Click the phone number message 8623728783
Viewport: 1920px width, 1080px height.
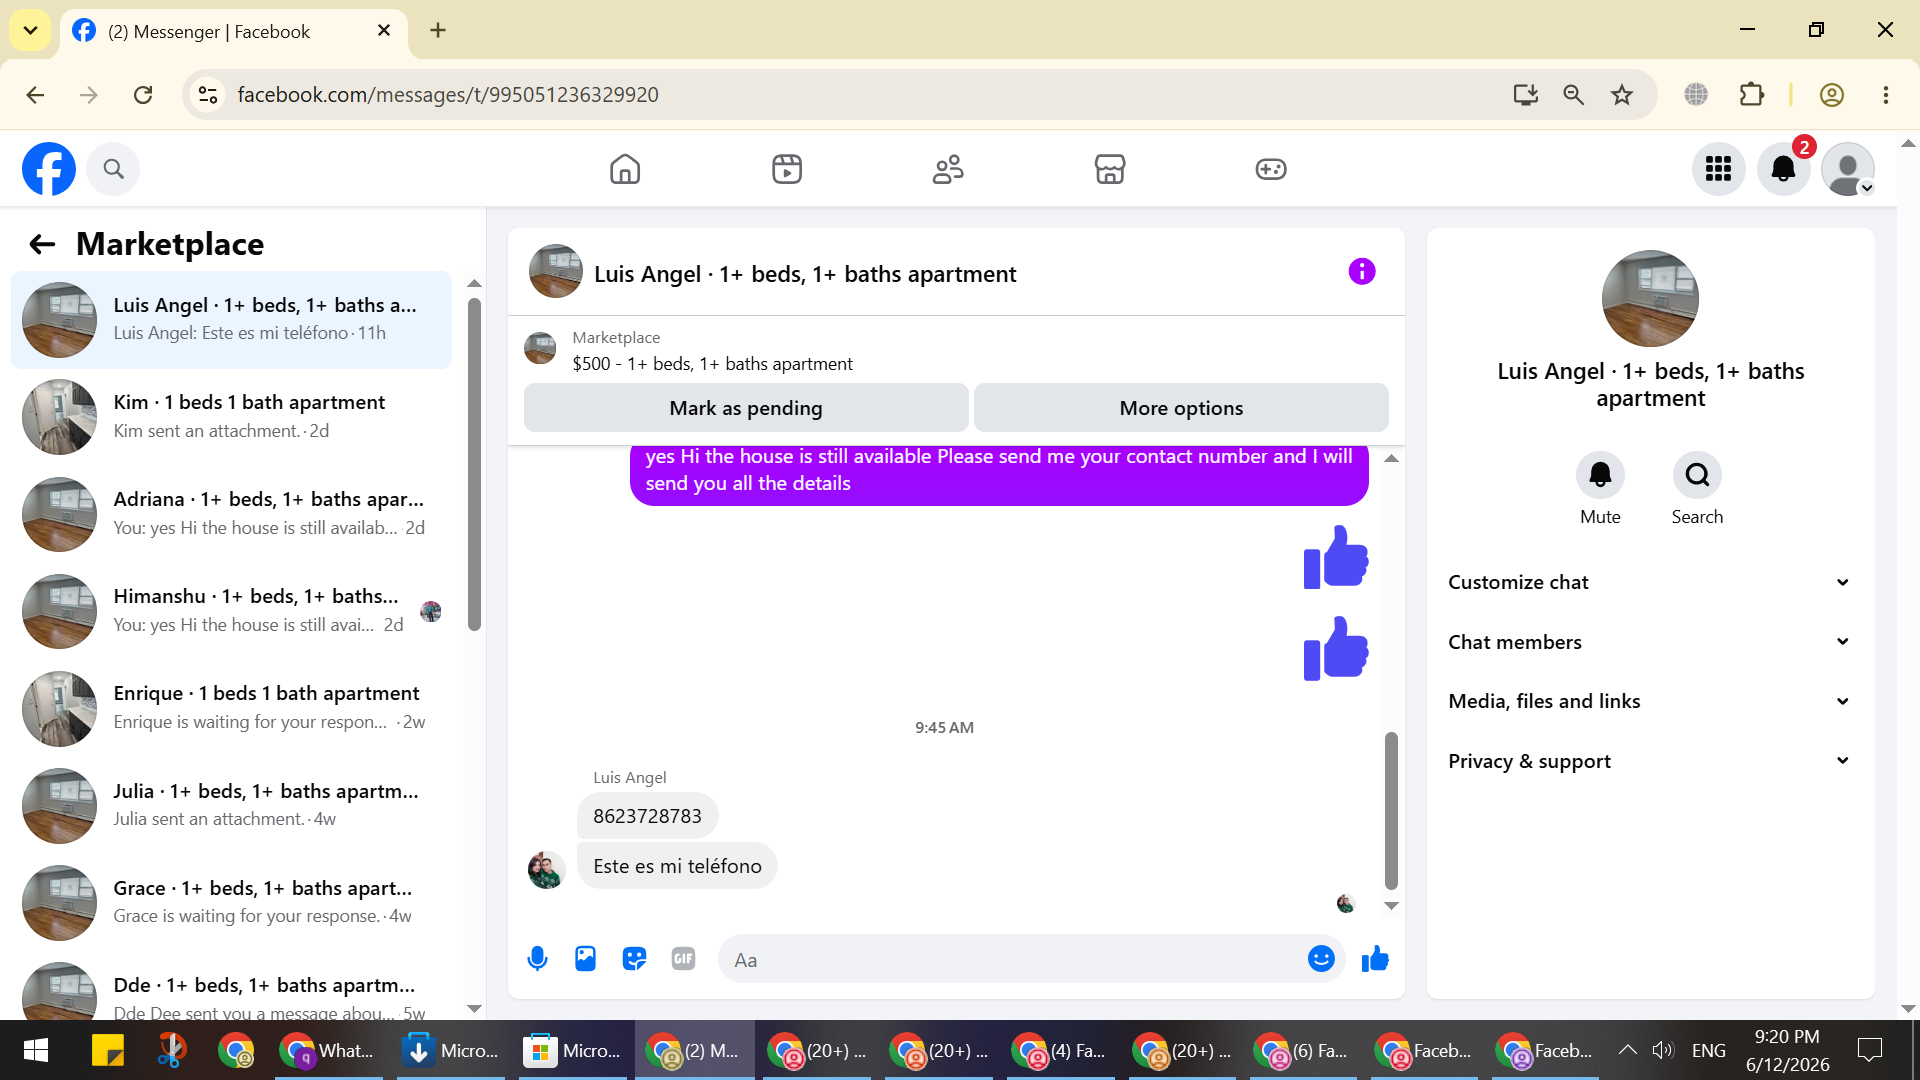coord(647,816)
